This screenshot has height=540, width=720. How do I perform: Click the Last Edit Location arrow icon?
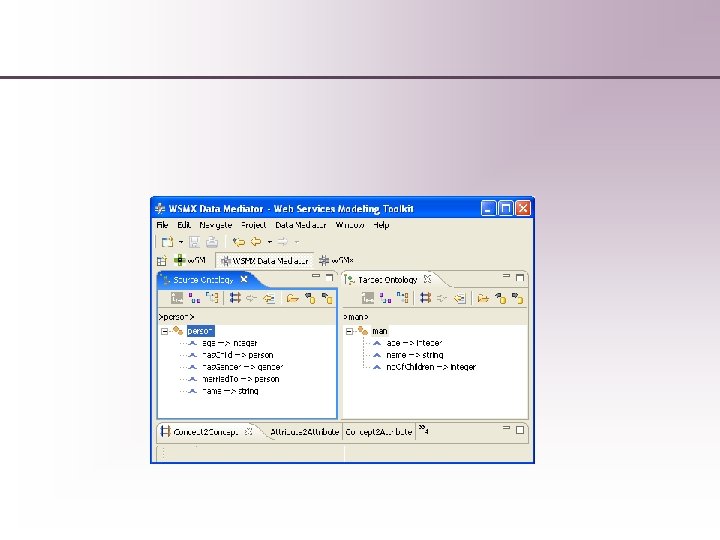[239, 242]
